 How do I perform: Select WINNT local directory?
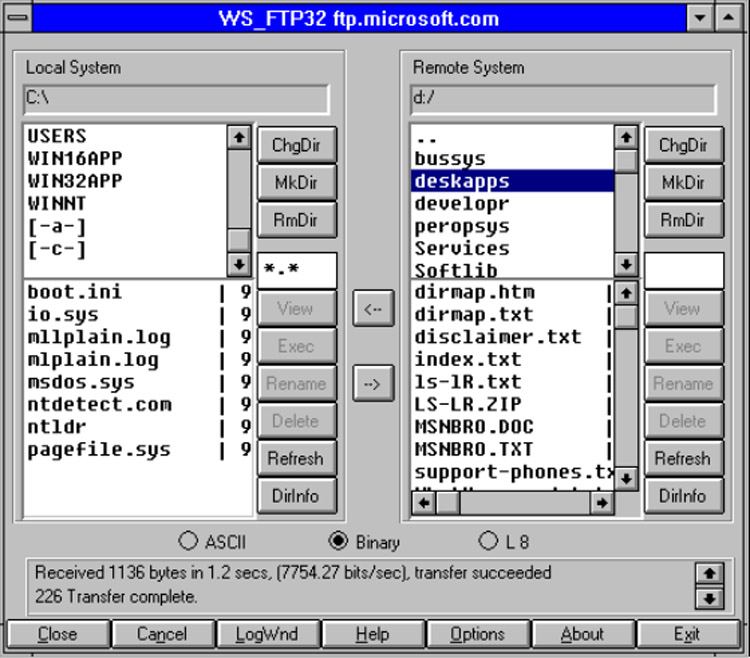[125, 203]
